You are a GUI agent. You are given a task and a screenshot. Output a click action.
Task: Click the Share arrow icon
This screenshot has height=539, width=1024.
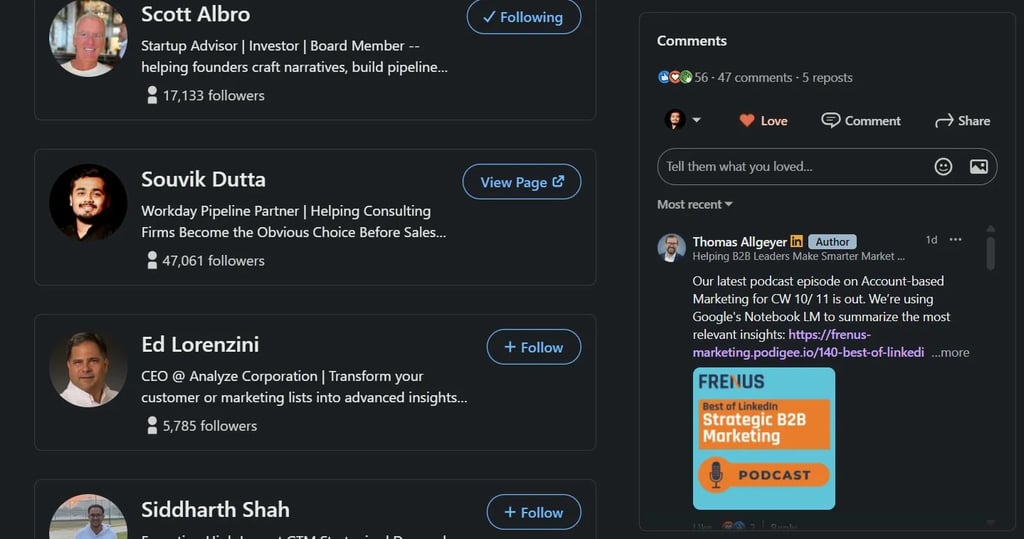[943, 120]
